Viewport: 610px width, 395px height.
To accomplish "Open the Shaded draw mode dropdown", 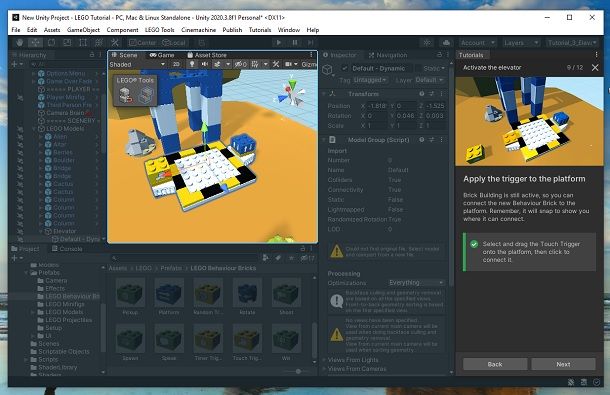I will click(137, 64).
